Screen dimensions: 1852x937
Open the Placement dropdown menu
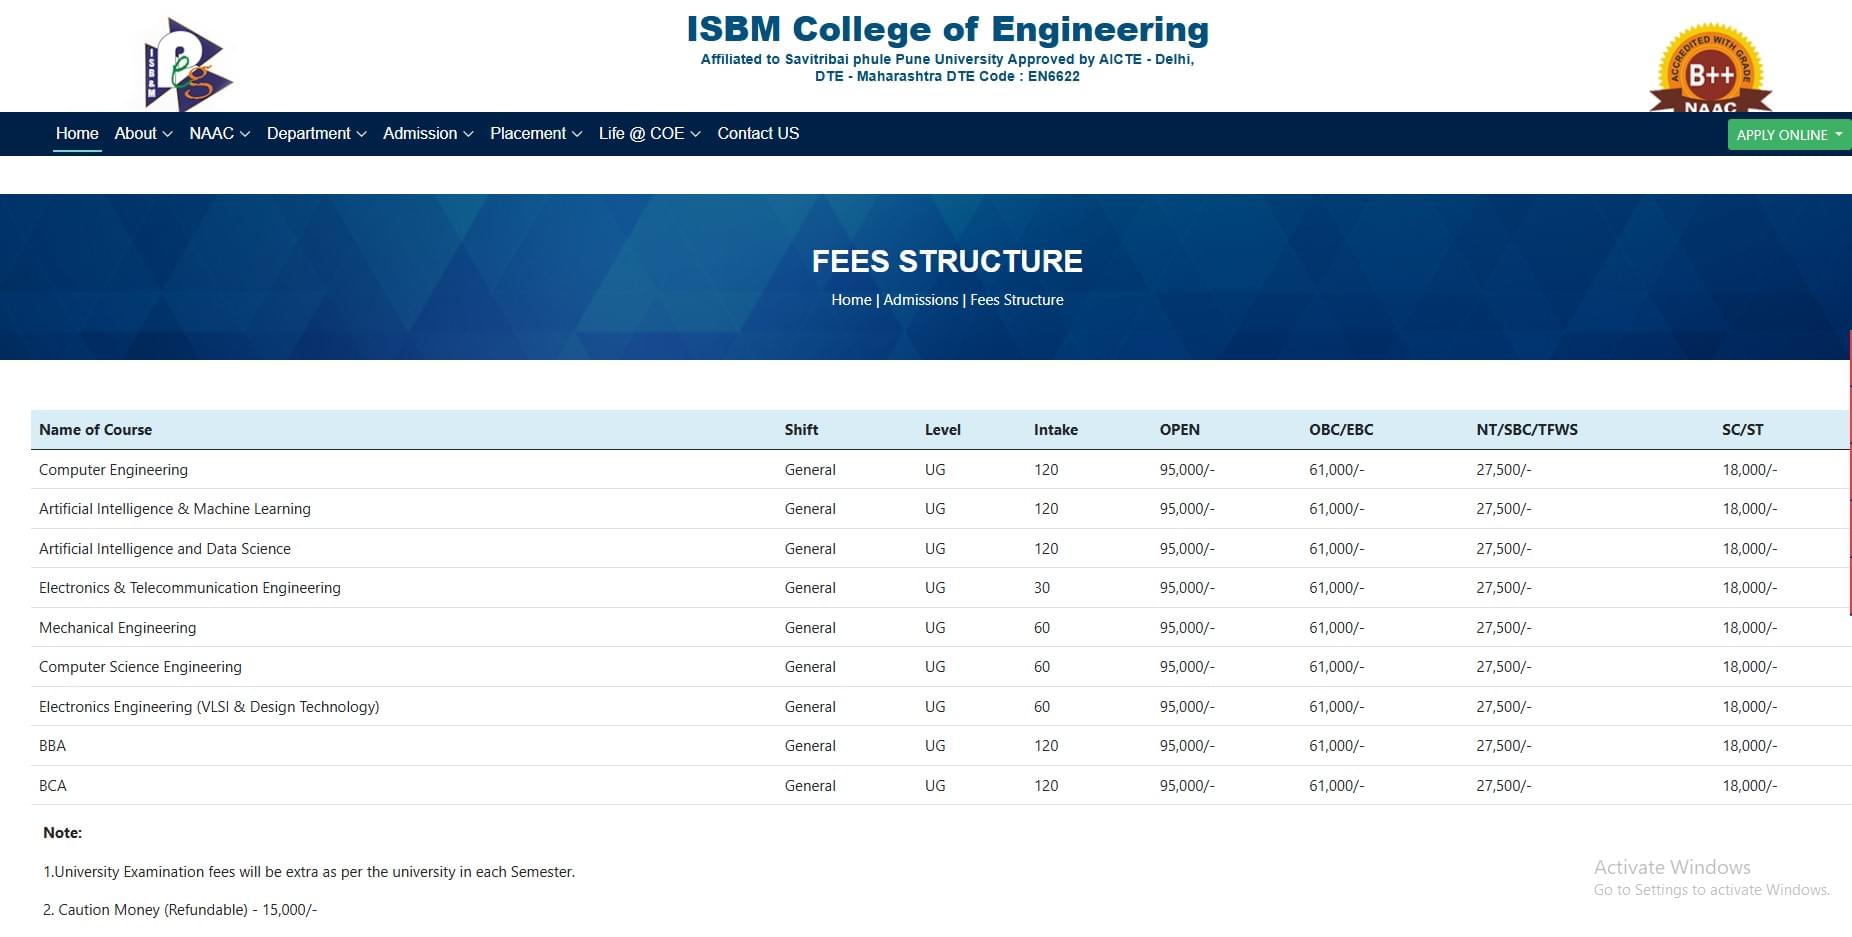[535, 134]
